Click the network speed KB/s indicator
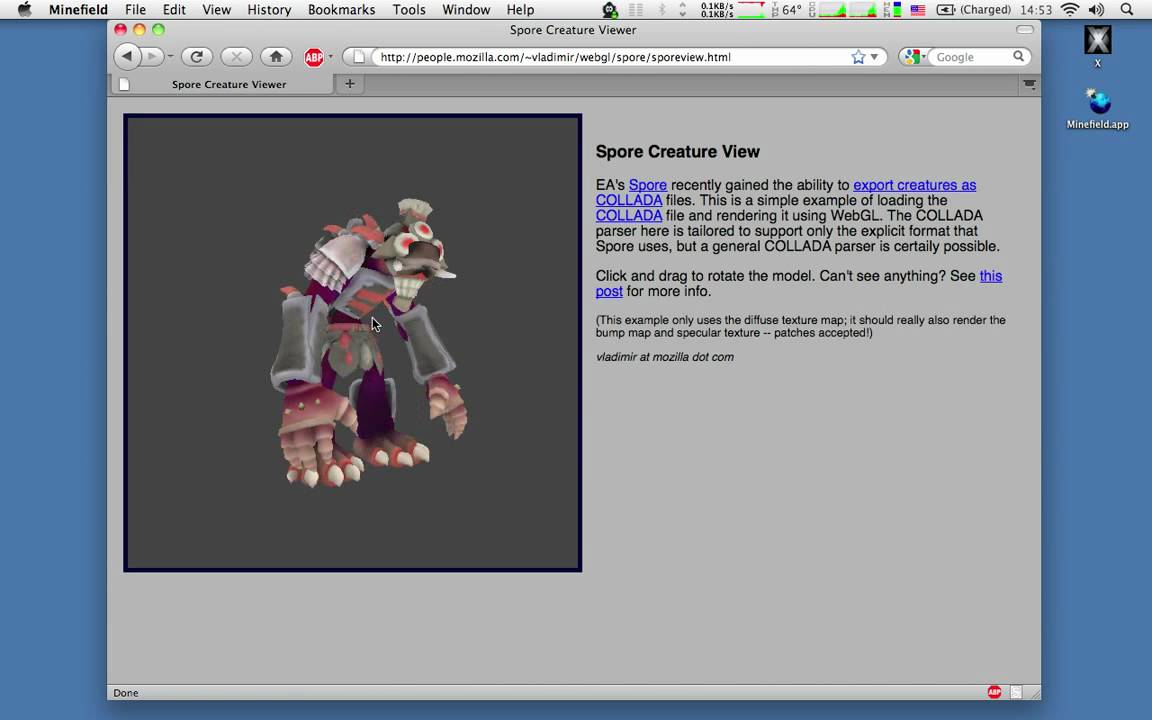This screenshot has height=720, width=1152. coord(717,10)
